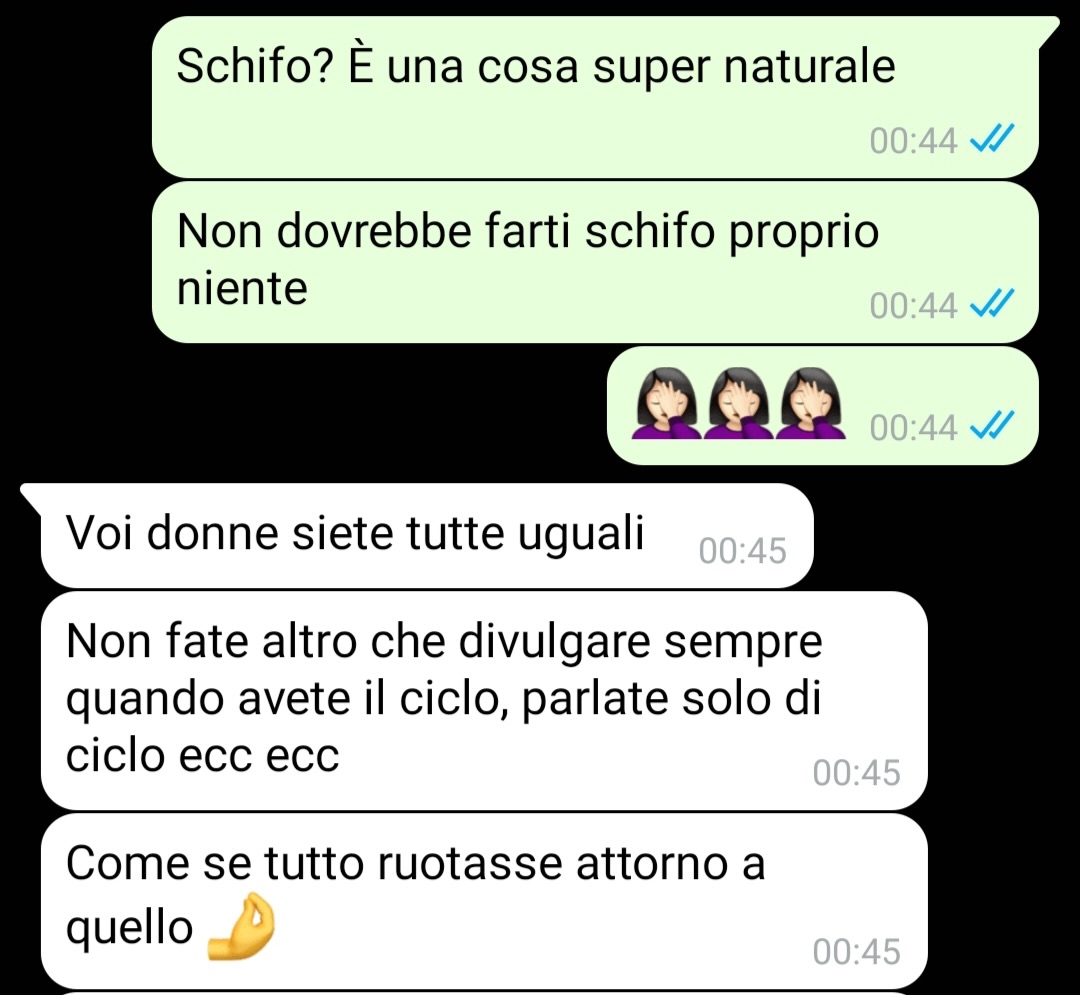Click 00:44 timestamp on "super naturale" message
The image size is (1080, 995).
pos(913,141)
